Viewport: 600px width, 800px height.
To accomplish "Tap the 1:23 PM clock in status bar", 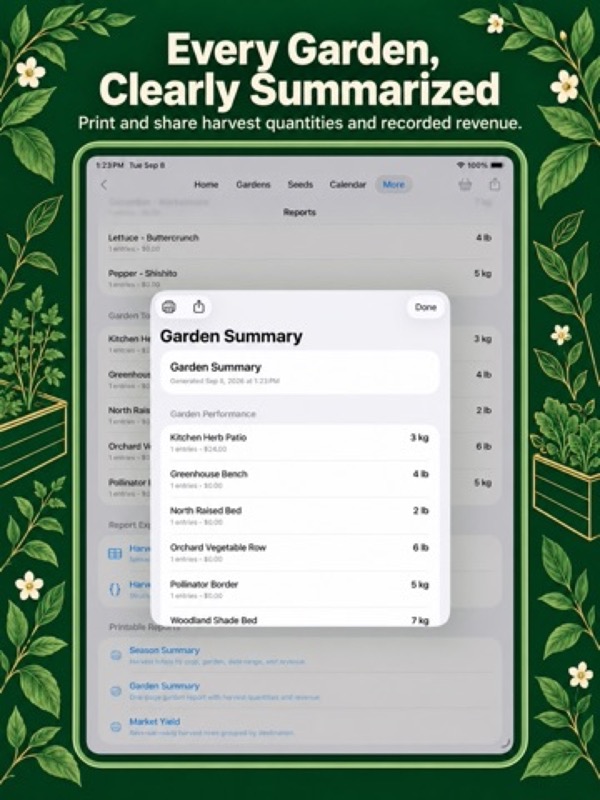I will (x=110, y=165).
